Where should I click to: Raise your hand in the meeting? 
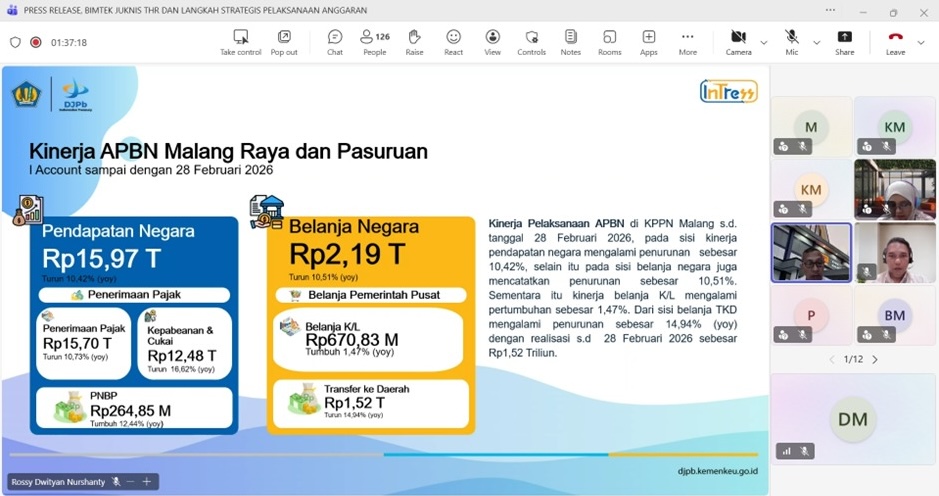[414, 42]
